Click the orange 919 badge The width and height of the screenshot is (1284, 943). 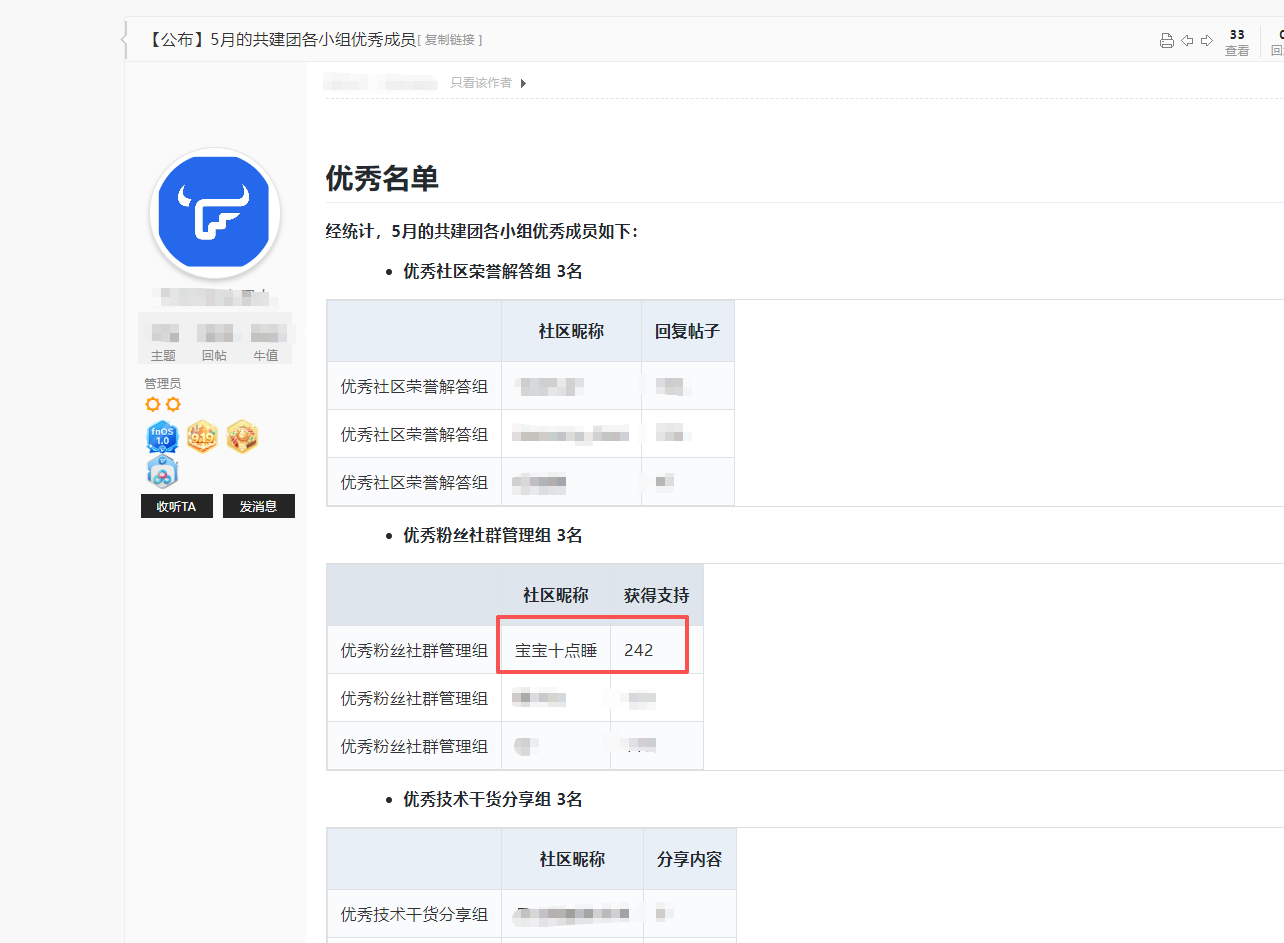click(x=202, y=436)
